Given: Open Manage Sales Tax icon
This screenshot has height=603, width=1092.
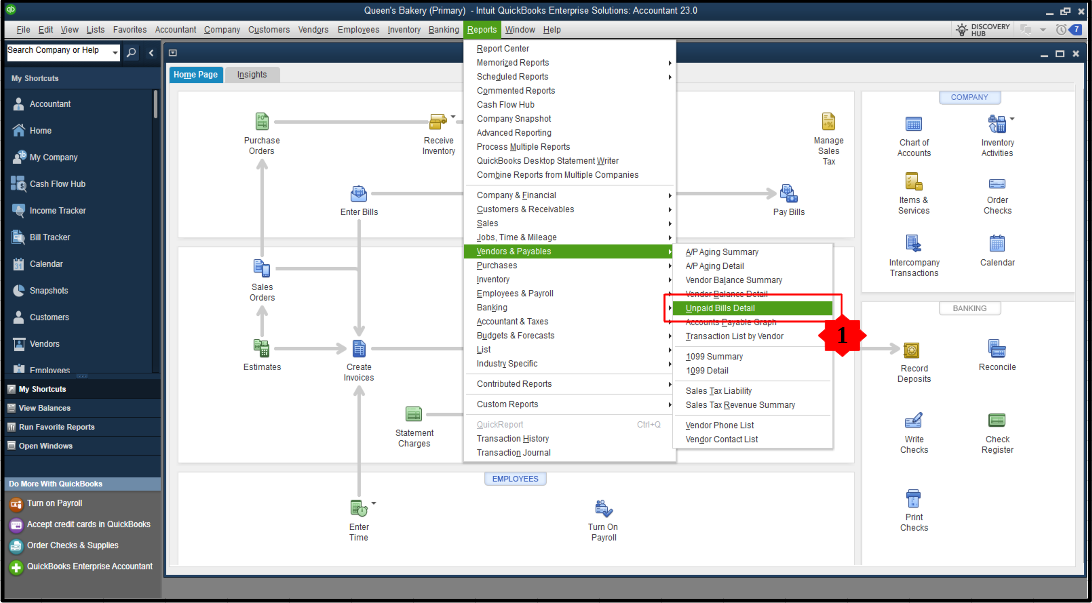Looking at the screenshot, I should pos(828,122).
